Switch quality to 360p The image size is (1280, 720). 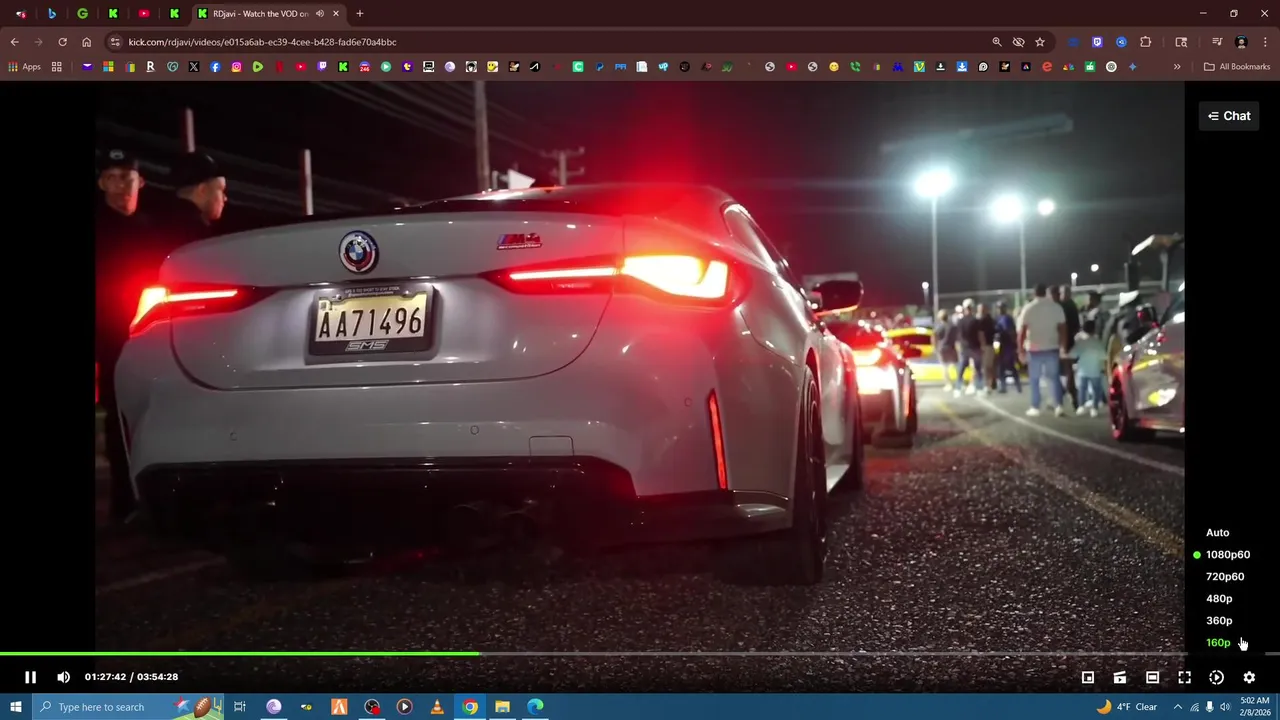point(1219,621)
